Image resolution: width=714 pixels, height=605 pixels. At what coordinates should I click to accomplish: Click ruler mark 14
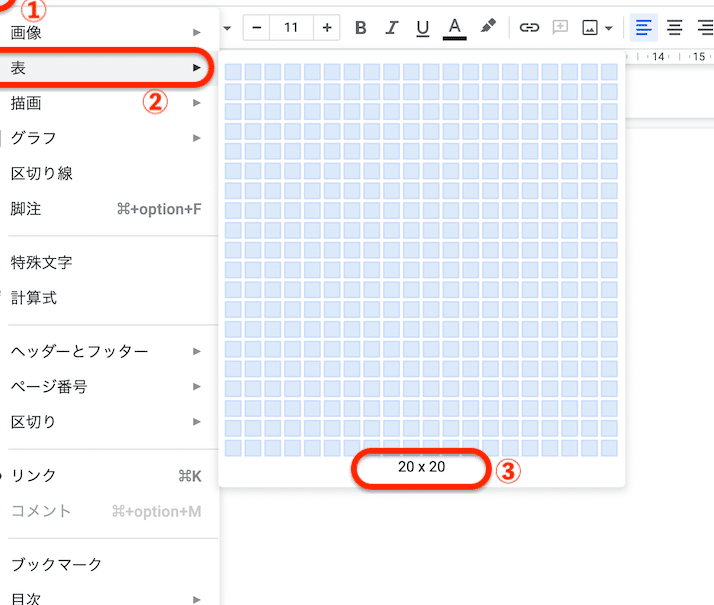click(x=658, y=57)
